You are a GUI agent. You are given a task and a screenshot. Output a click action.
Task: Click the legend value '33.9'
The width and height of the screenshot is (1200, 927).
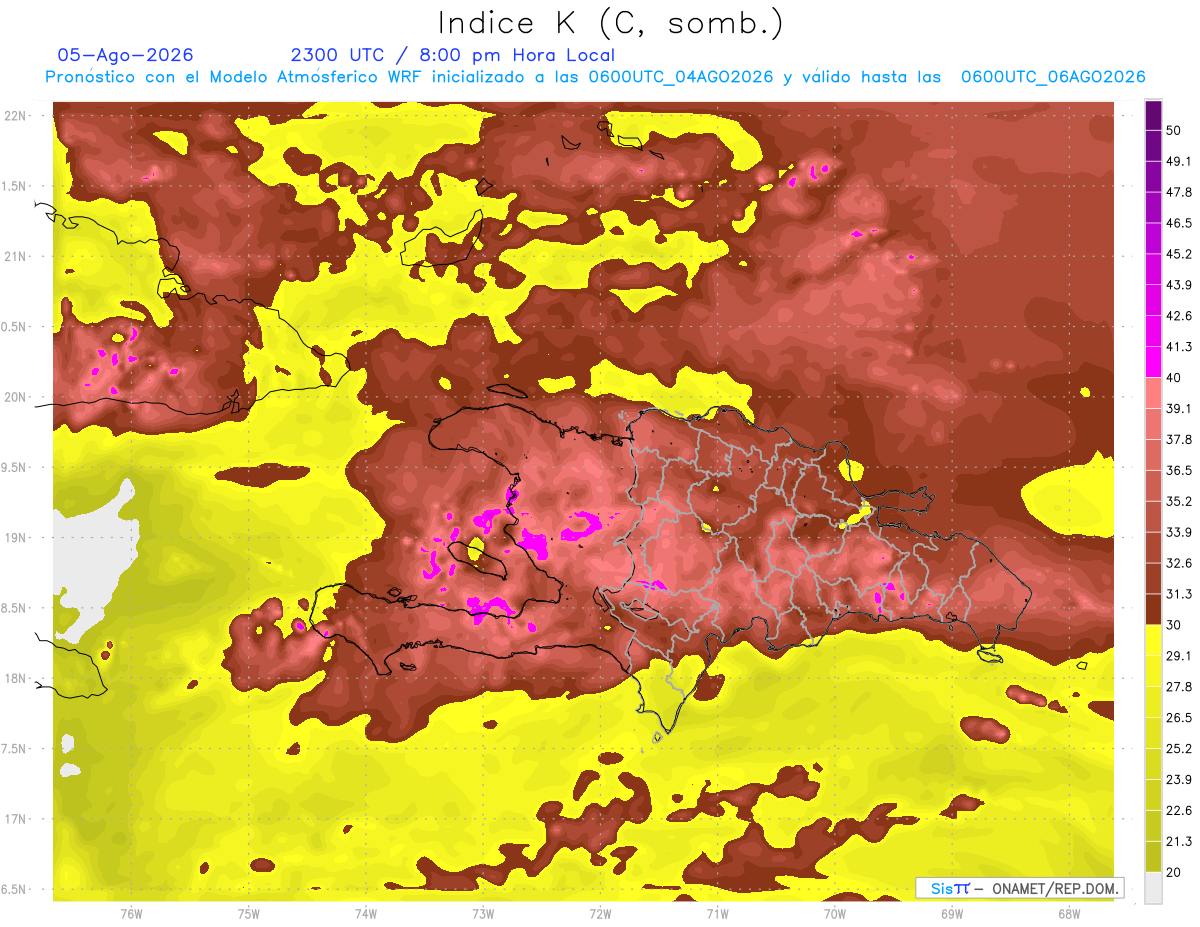point(1179,532)
